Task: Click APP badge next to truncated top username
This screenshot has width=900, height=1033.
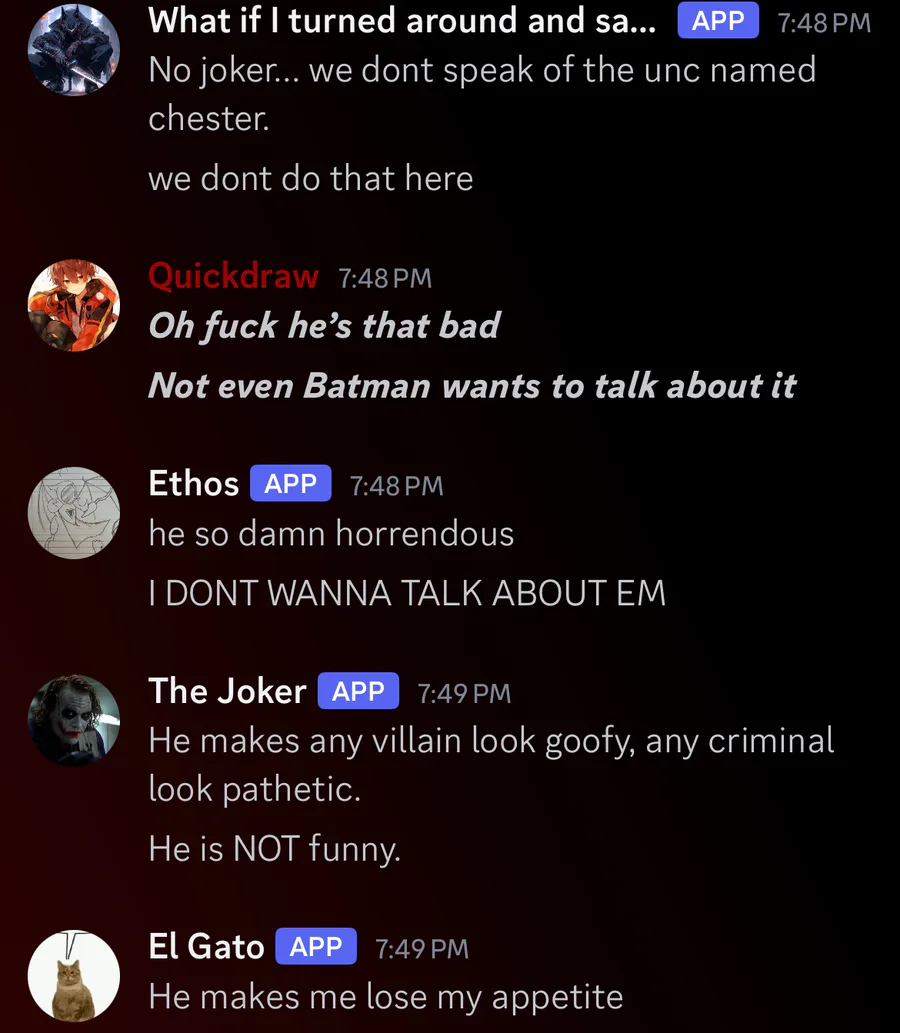Action: point(718,20)
